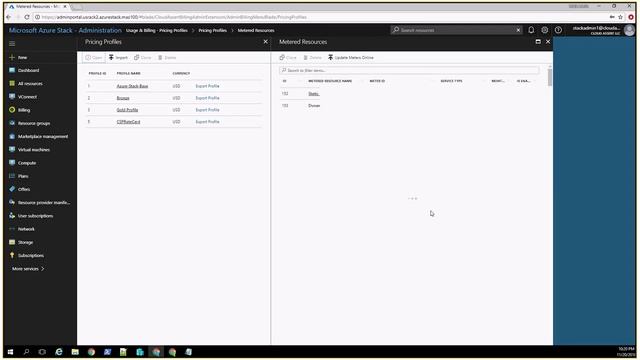Click Pricing Profiles breadcrumb
The image size is (640, 360).
[212, 31]
